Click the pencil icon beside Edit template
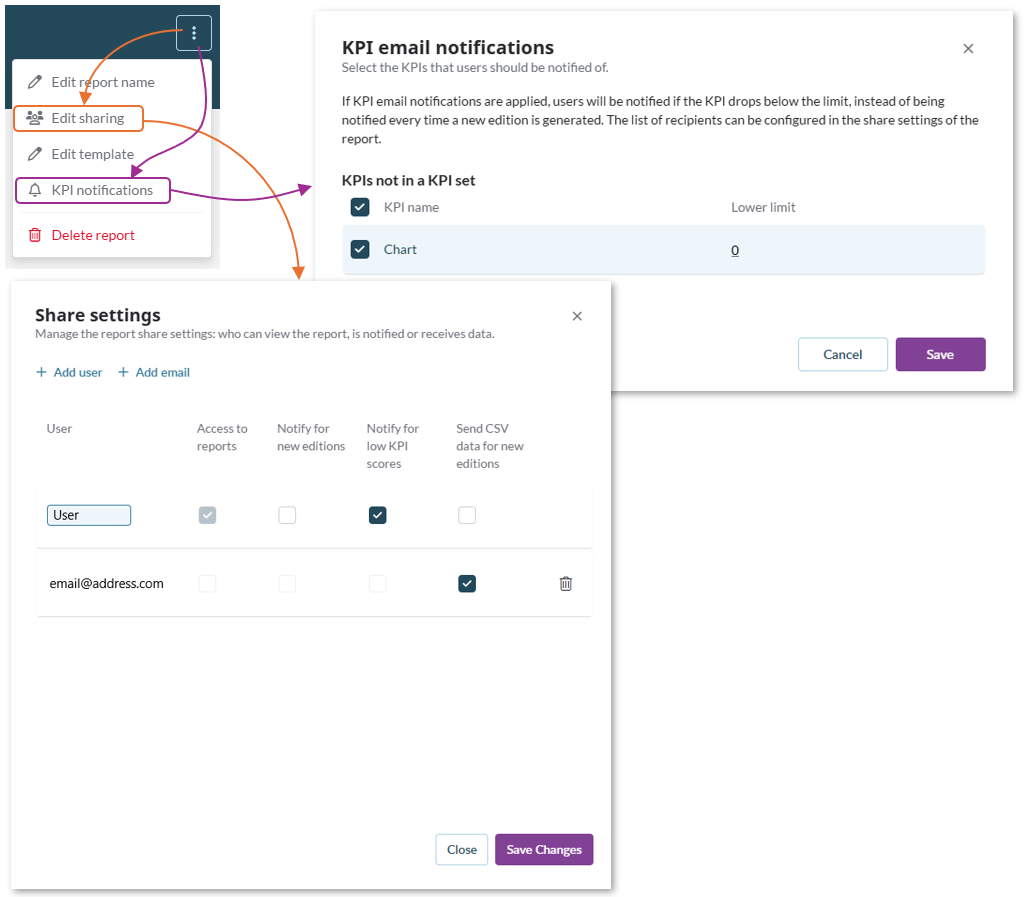 pyautogui.click(x=35, y=154)
